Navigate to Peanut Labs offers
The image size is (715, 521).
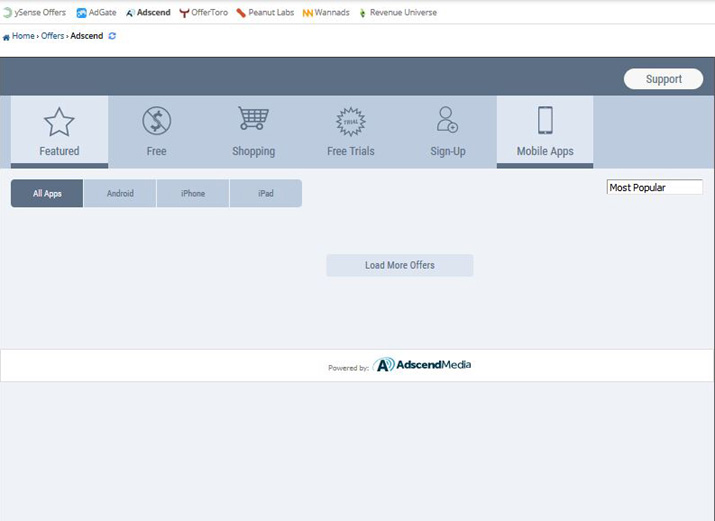(x=266, y=13)
